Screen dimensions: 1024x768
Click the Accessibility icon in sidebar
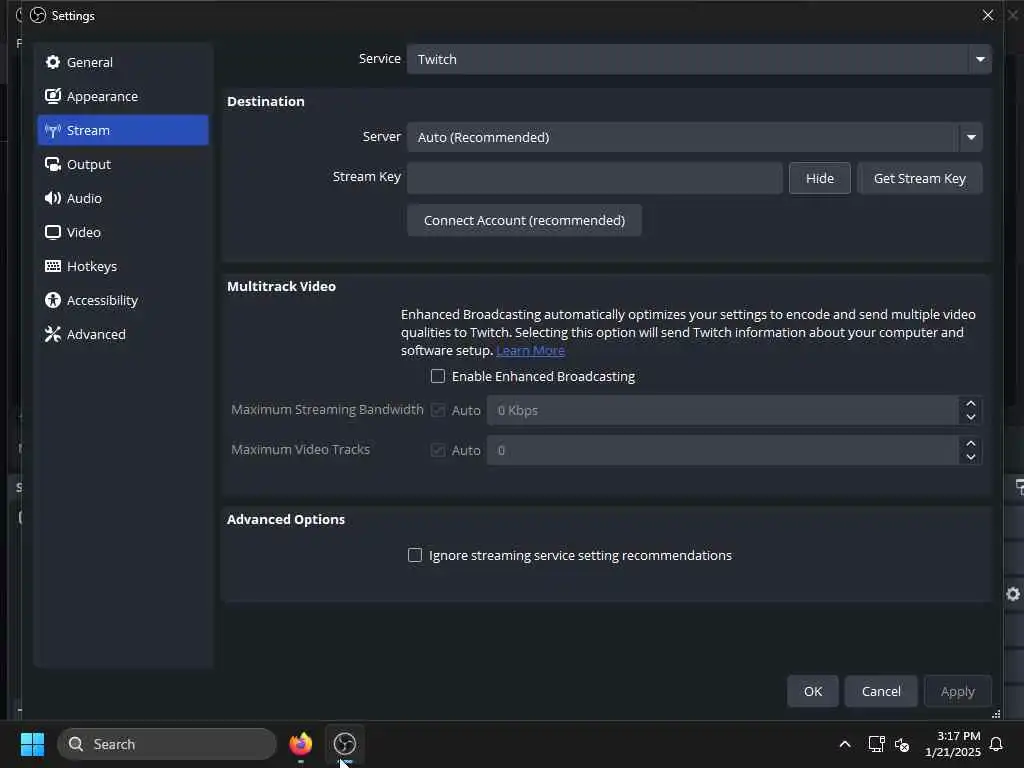coord(53,300)
